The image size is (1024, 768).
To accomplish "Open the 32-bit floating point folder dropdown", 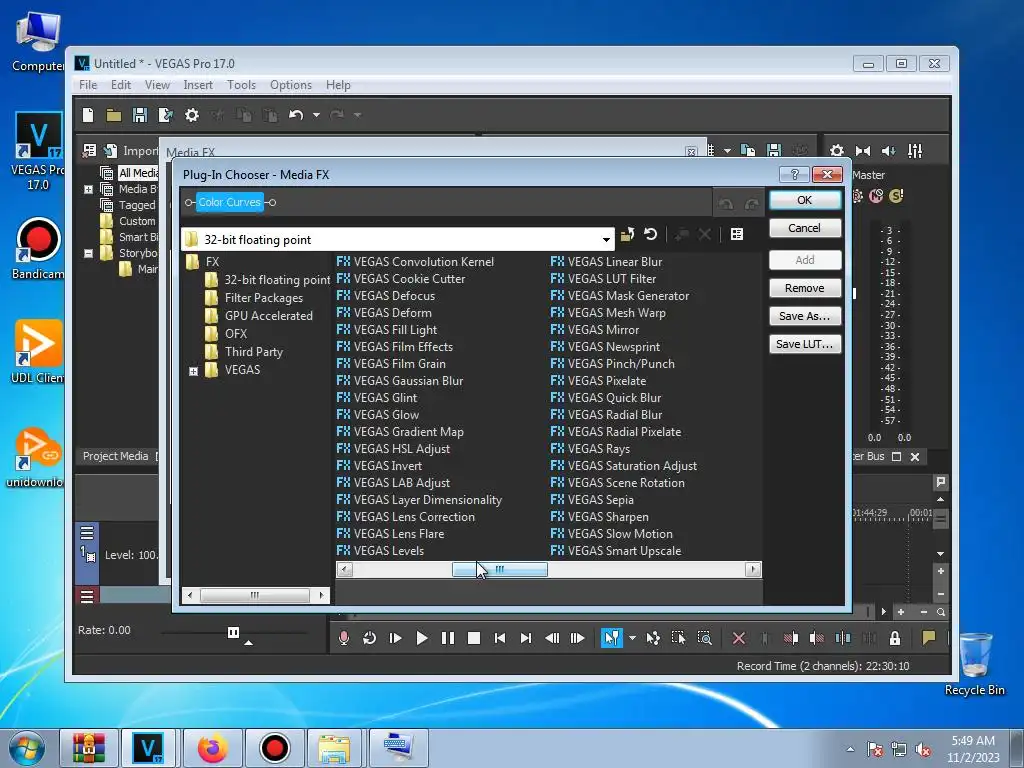I will point(606,240).
